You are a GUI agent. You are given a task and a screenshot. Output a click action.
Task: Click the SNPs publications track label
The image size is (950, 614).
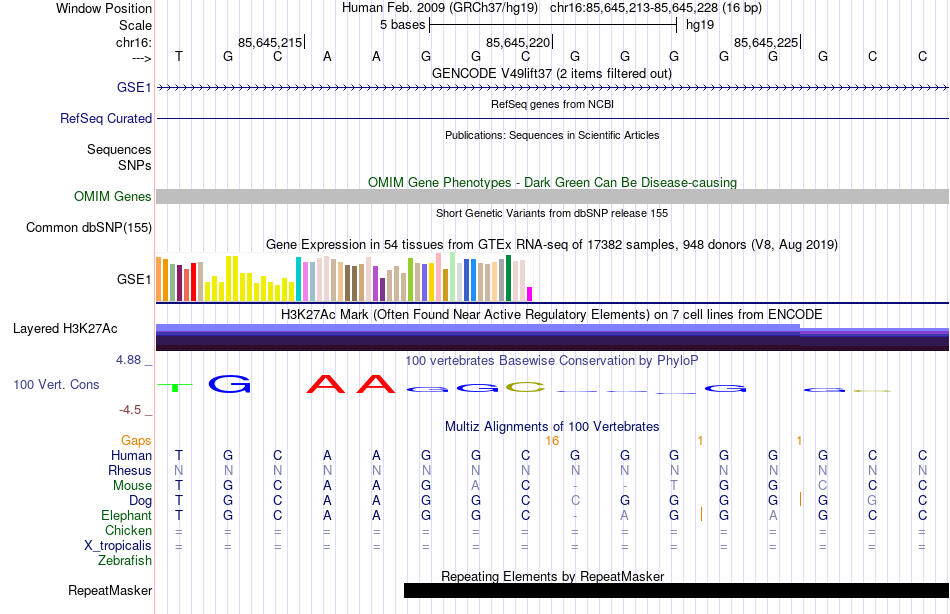click(135, 165)
